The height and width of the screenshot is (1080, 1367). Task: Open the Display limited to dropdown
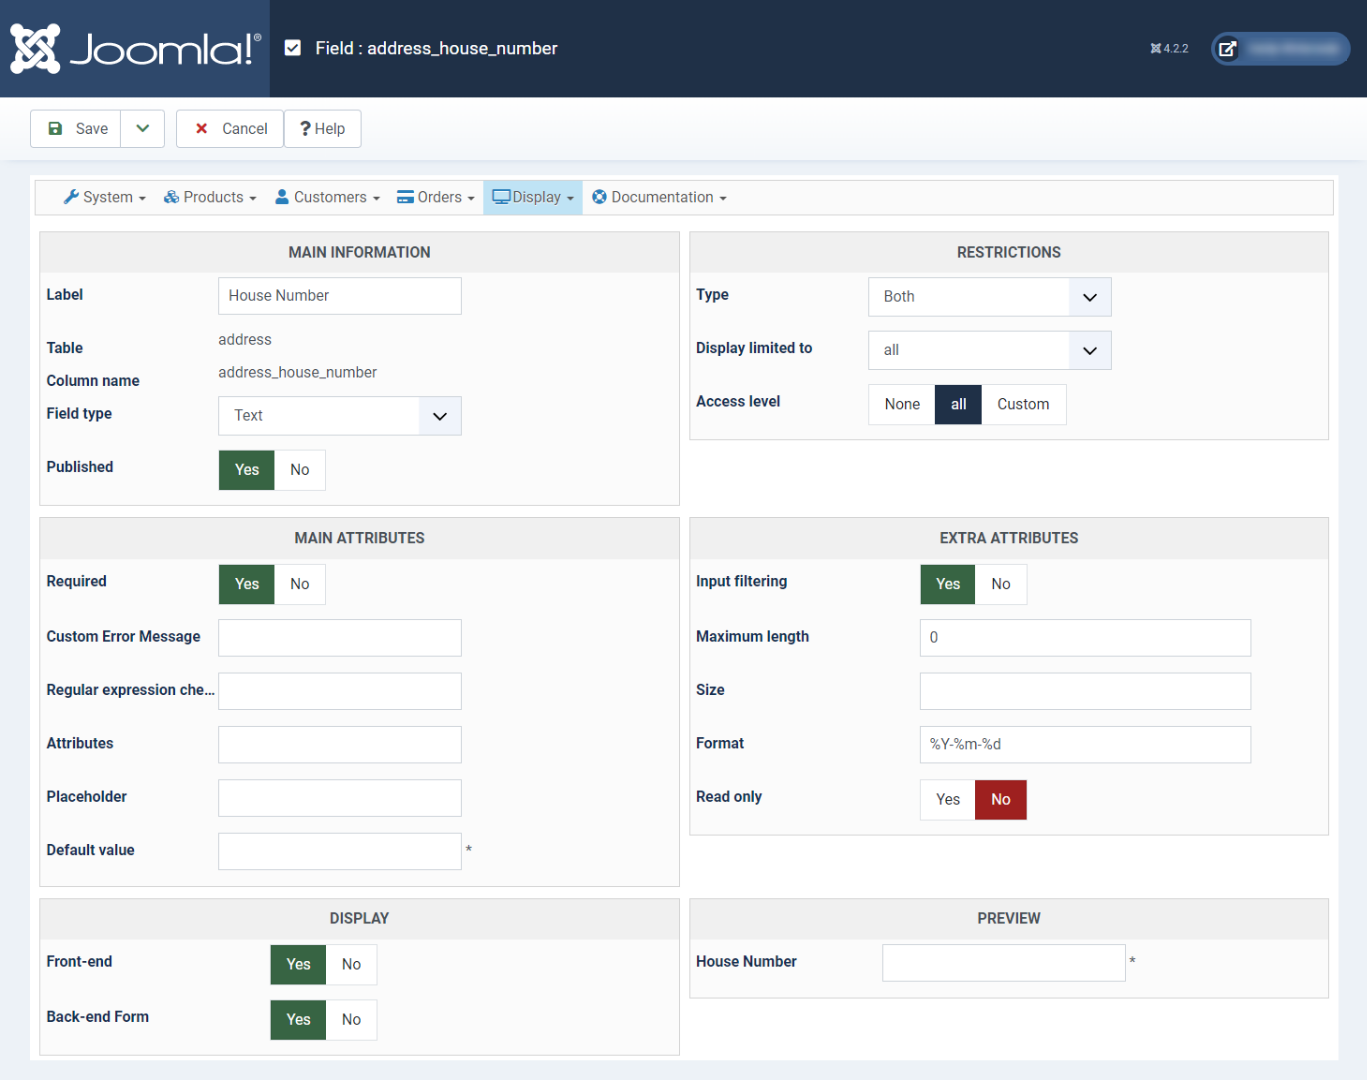tap(990, 350)
